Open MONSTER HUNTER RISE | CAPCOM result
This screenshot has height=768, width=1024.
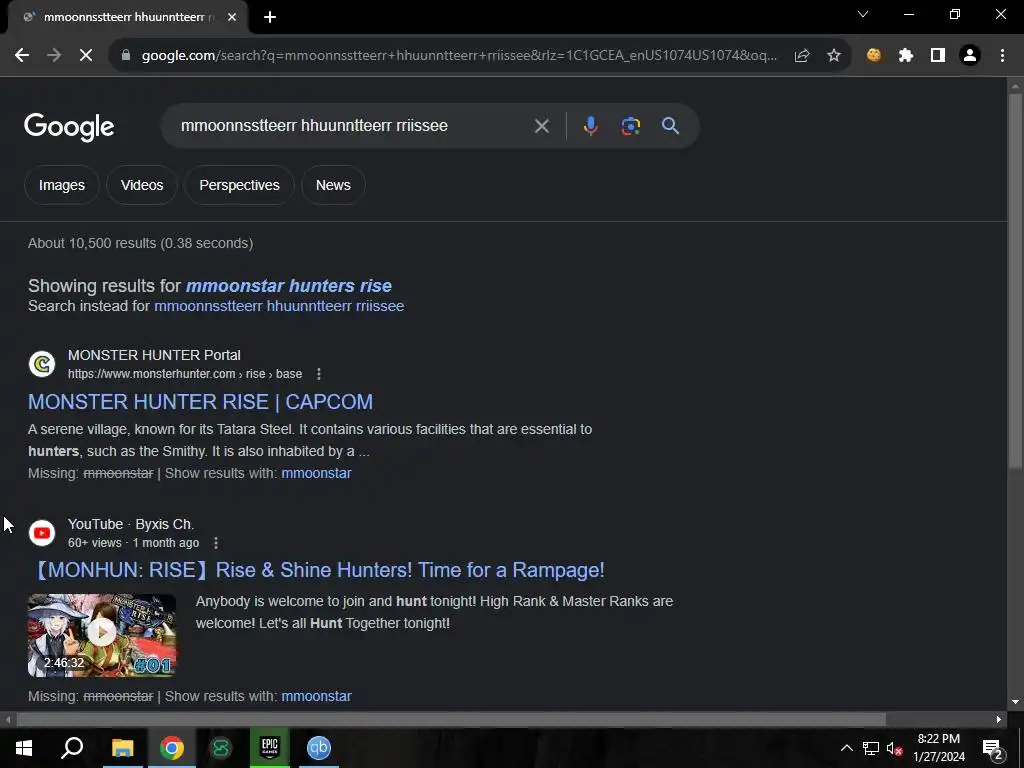pos(200,402)
